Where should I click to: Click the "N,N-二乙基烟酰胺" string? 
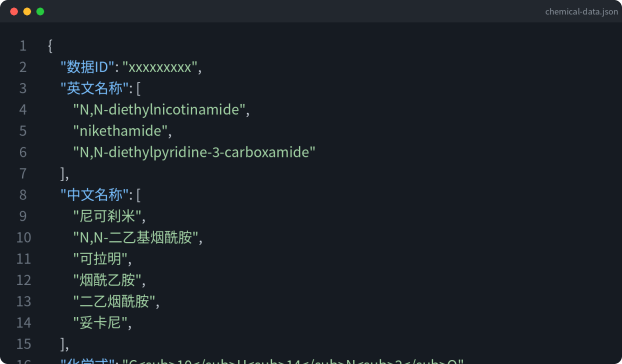[136, 238]
